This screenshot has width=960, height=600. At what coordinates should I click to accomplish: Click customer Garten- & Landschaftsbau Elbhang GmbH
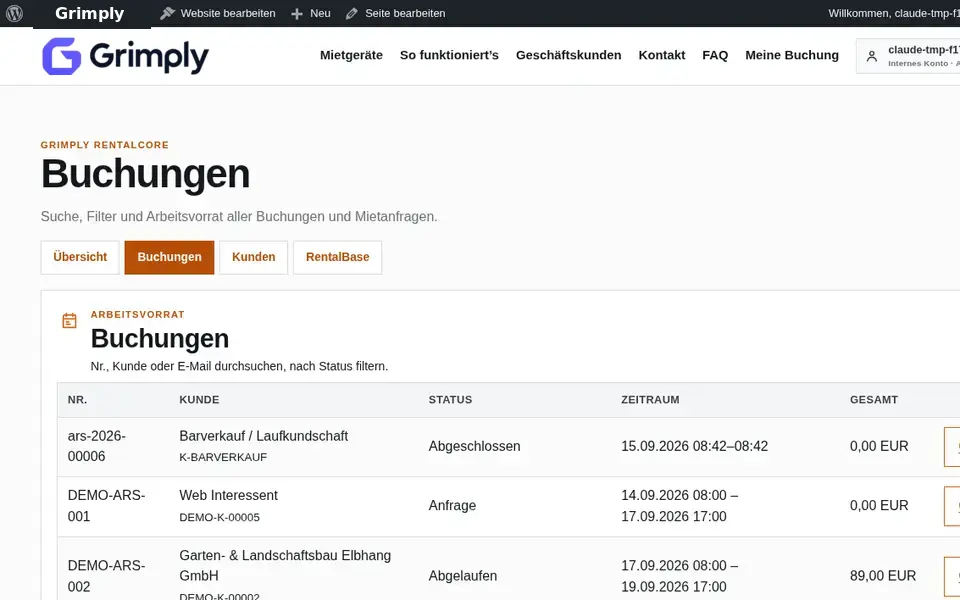point(285,566)
